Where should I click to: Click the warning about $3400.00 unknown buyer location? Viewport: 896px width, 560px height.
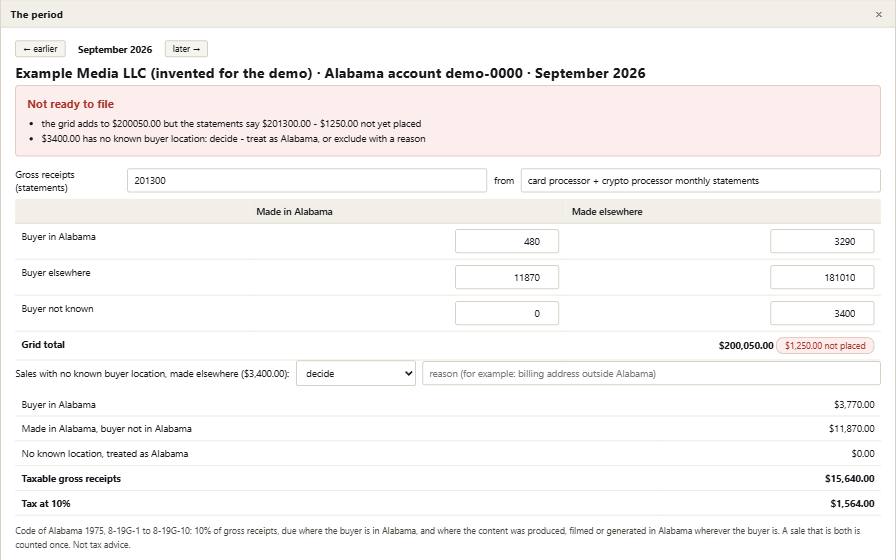coord(233,139)
